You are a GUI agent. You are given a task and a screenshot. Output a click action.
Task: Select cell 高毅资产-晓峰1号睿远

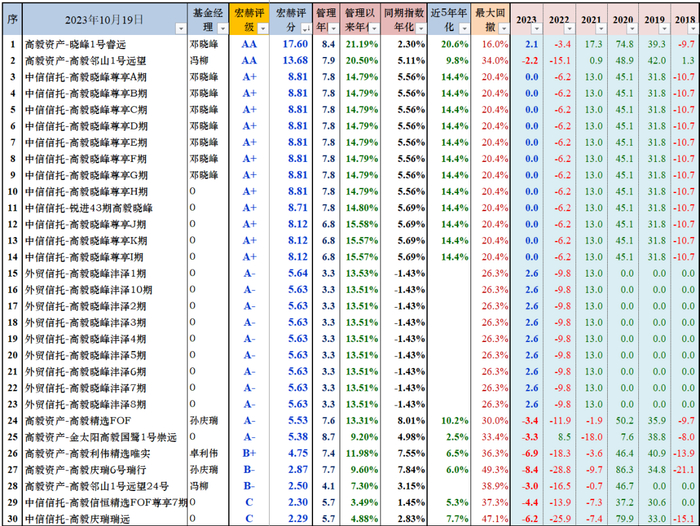[x=105, y=45]
